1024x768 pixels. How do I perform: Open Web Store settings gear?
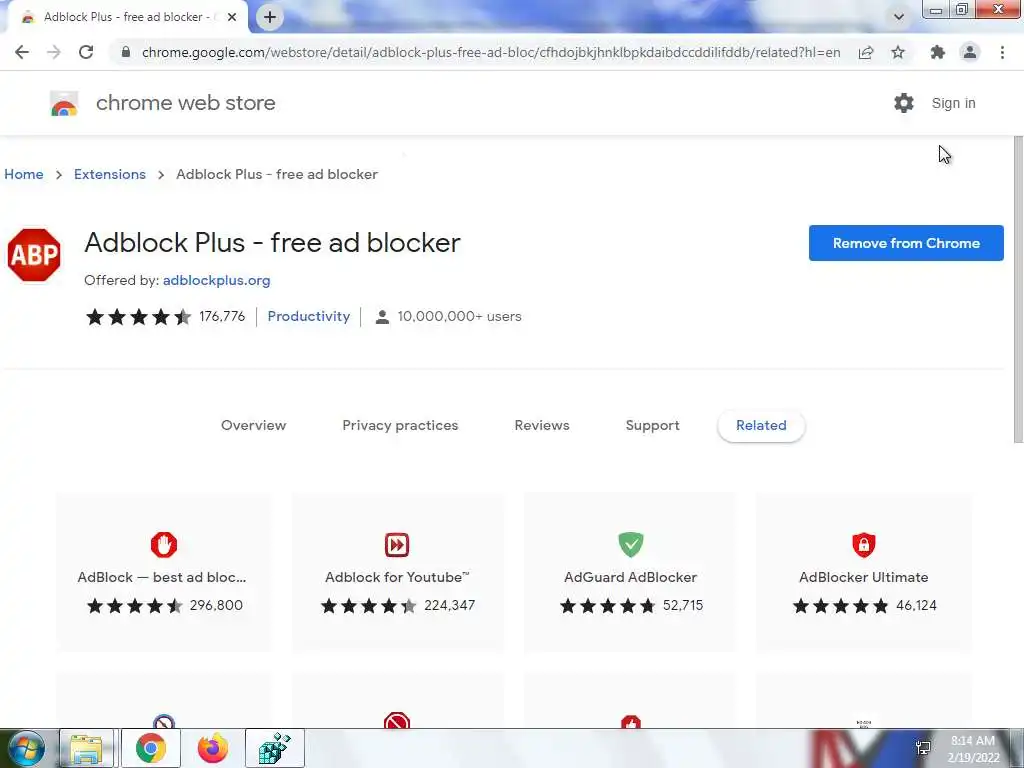[904, 103]
